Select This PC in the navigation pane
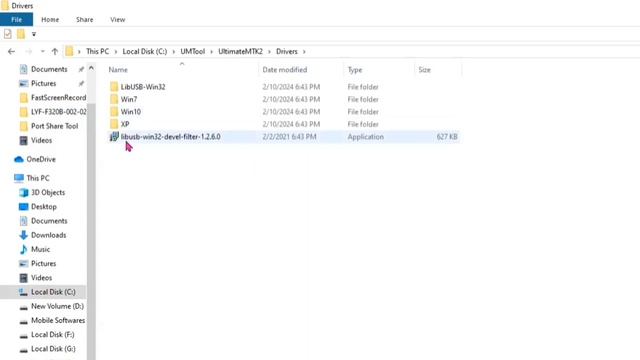Screen dimensions: 640x360 pyautogui.click(x=38, y=178)
